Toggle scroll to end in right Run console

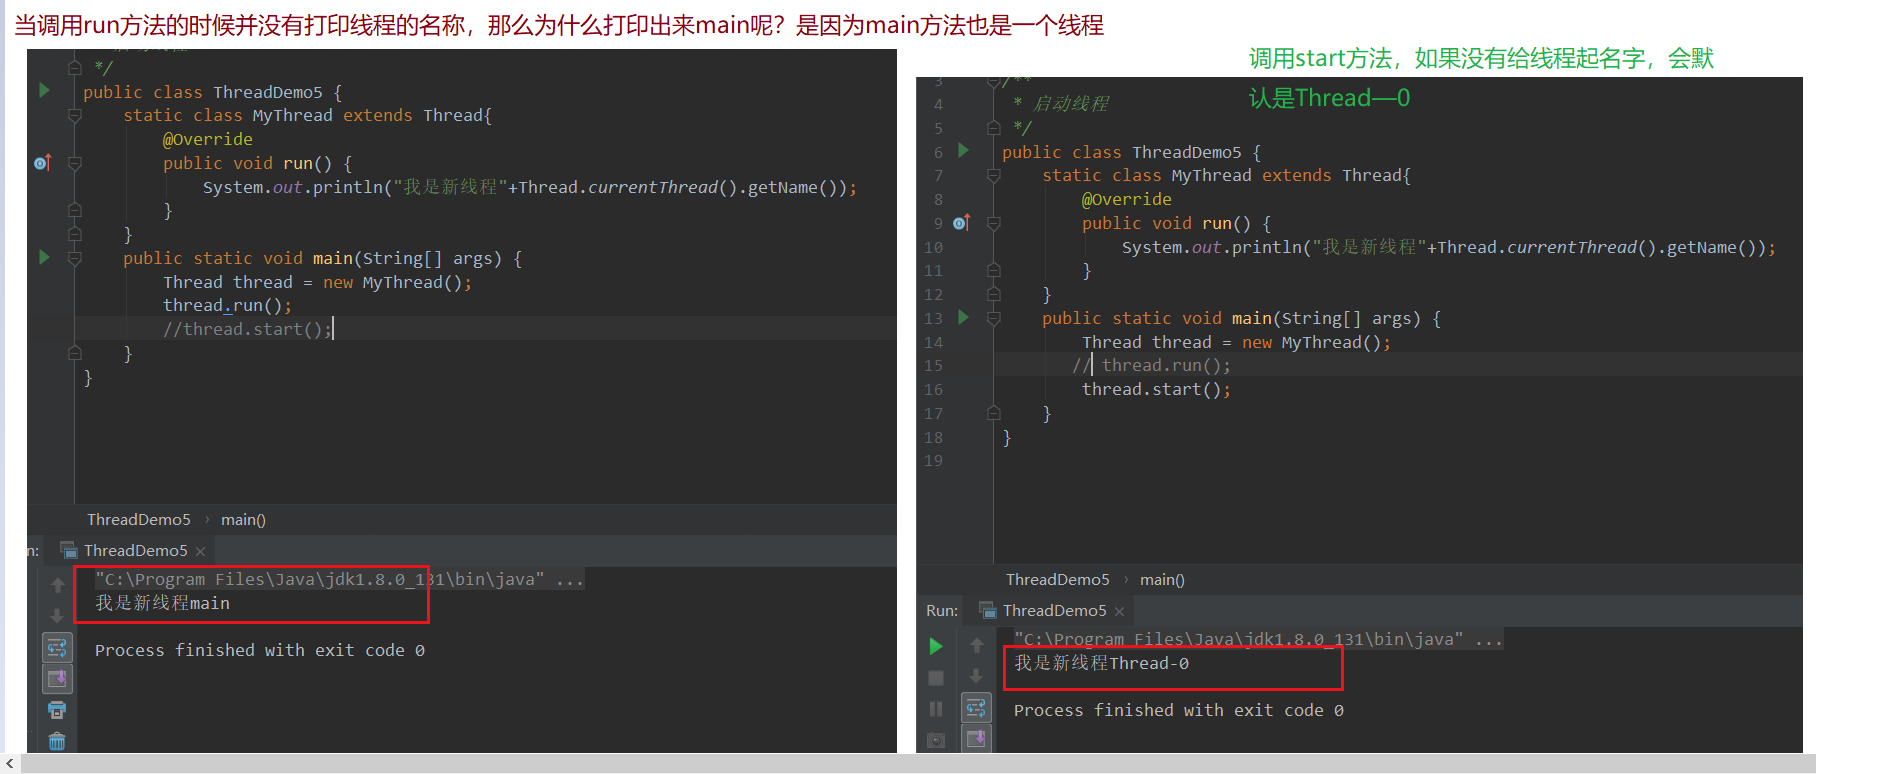tap(976, 738)
